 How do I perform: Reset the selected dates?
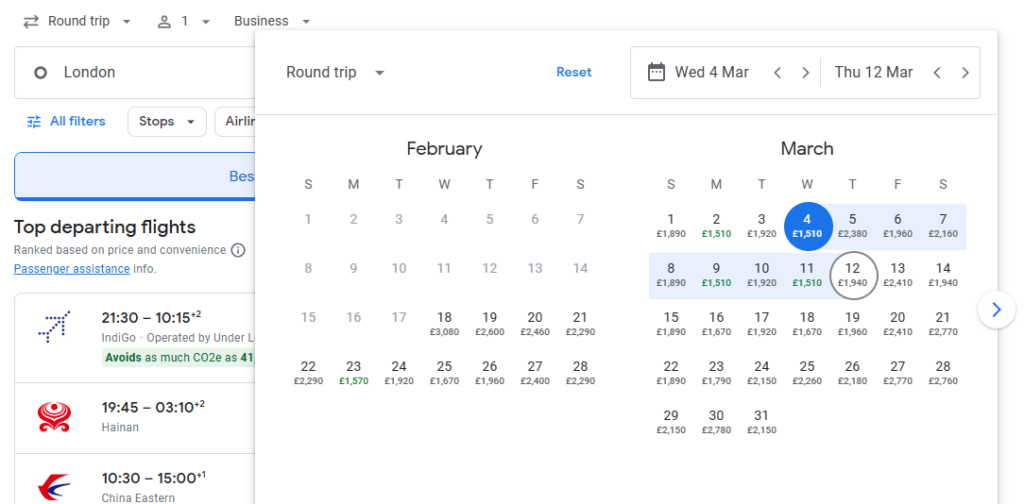point(574,72)
